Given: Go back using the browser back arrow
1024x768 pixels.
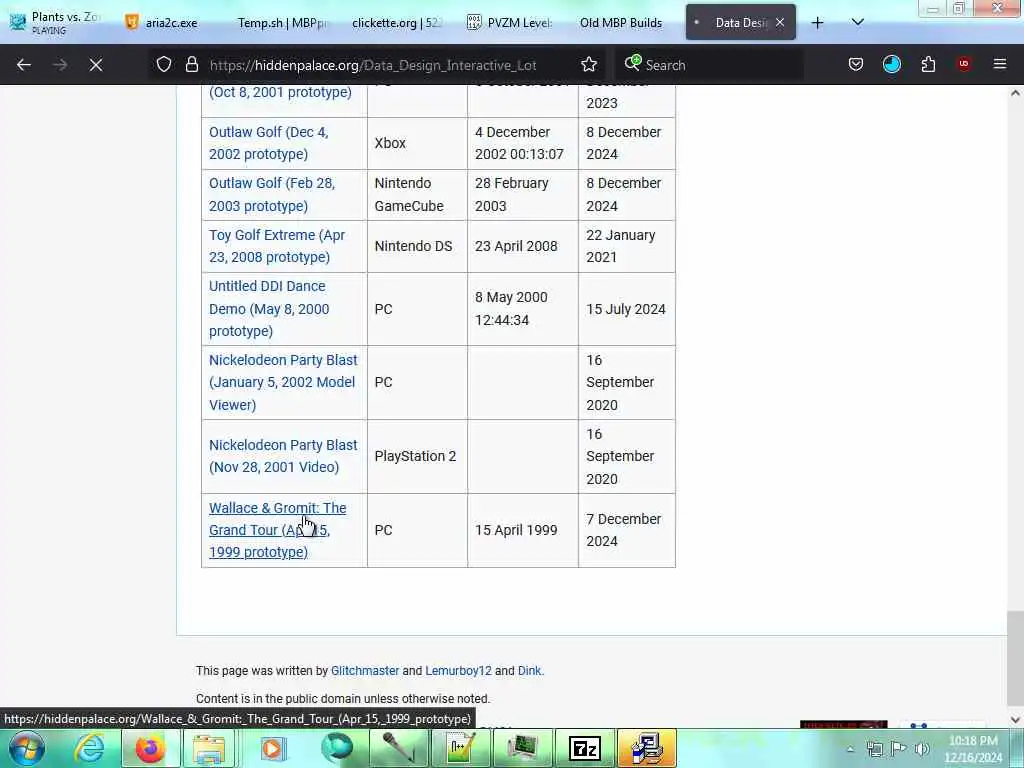Looking at the screenshot, I should 24,65.
